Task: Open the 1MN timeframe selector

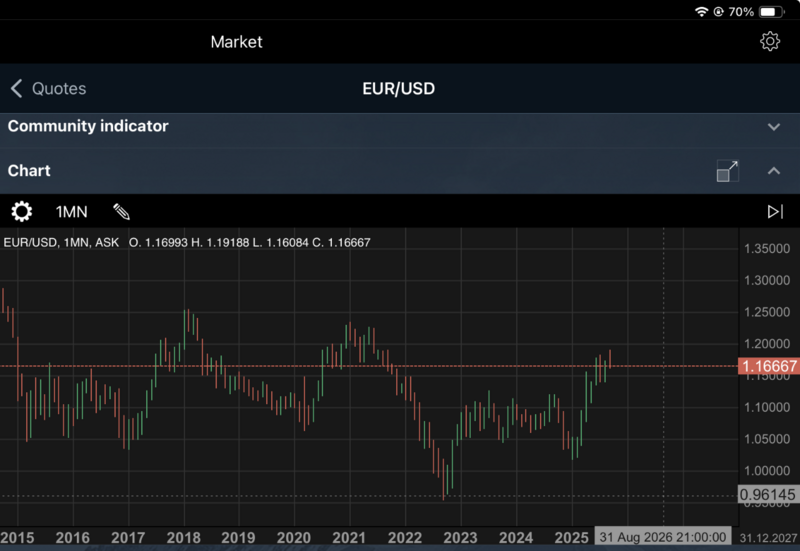Action: pyautogui.click(x=72, y=212)
